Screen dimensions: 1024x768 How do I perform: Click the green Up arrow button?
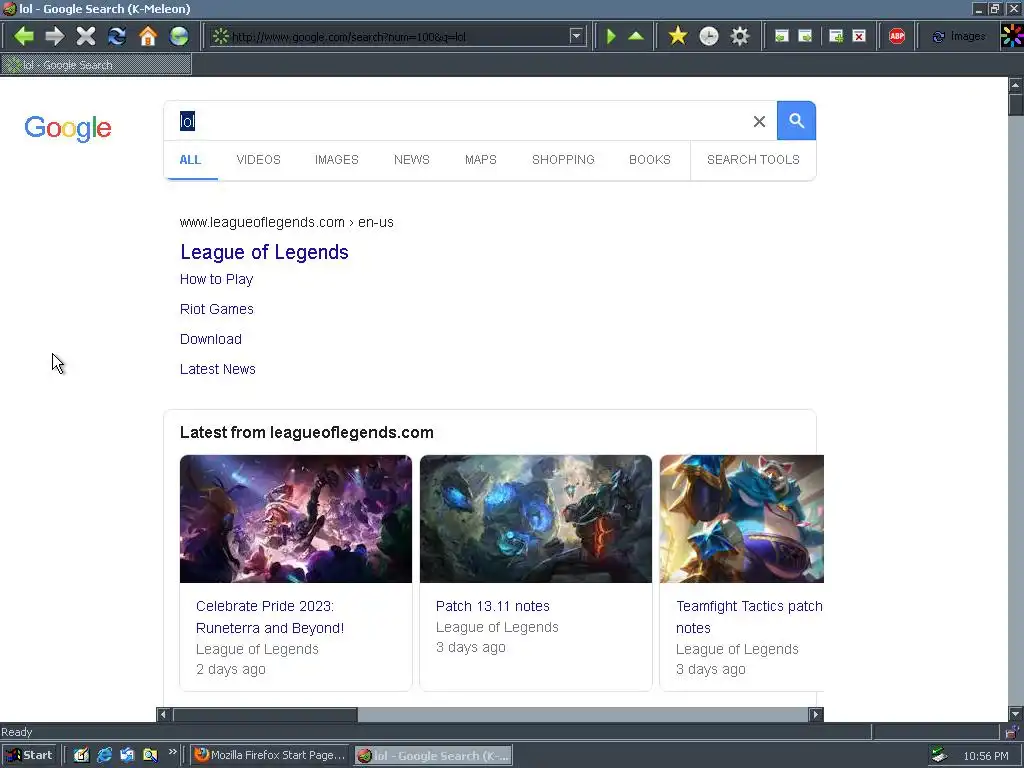(x=636, y=36)
